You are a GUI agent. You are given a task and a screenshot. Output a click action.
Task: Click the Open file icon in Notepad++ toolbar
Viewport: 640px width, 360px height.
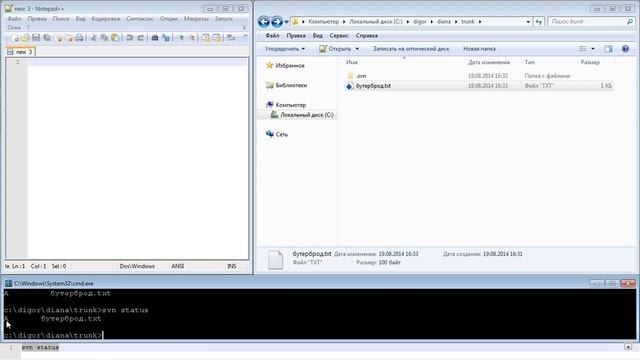25,38
